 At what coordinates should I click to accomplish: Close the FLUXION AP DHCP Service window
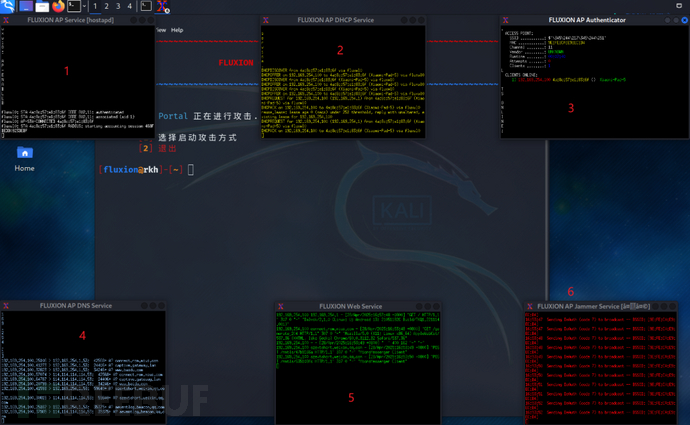click(x=421, y=20)
